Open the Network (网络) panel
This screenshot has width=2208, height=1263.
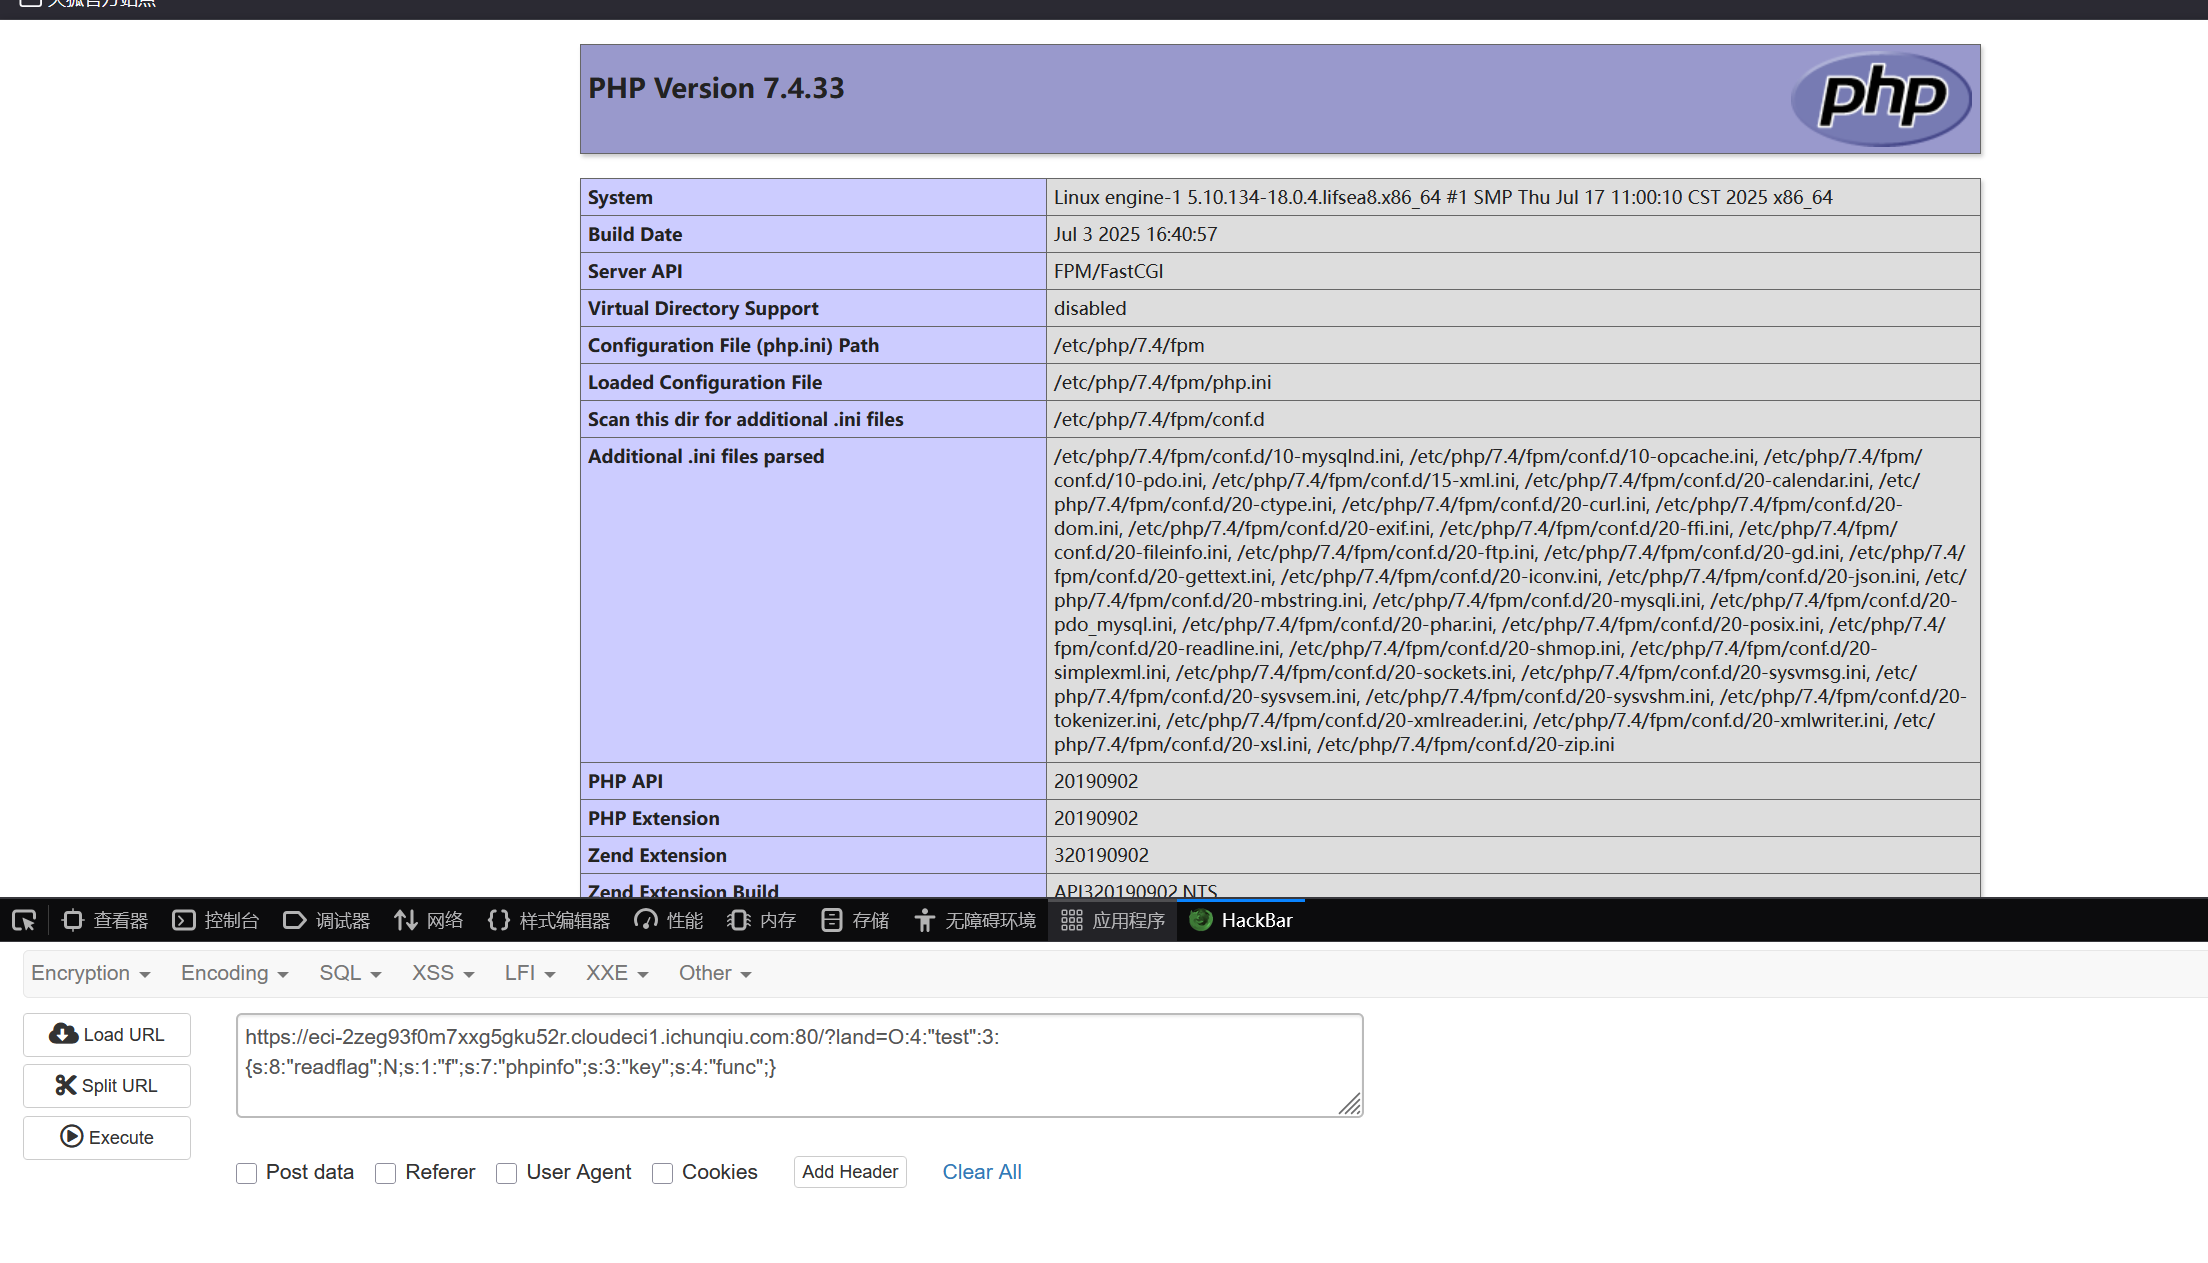pyautogui.click(x=429, y=920)
